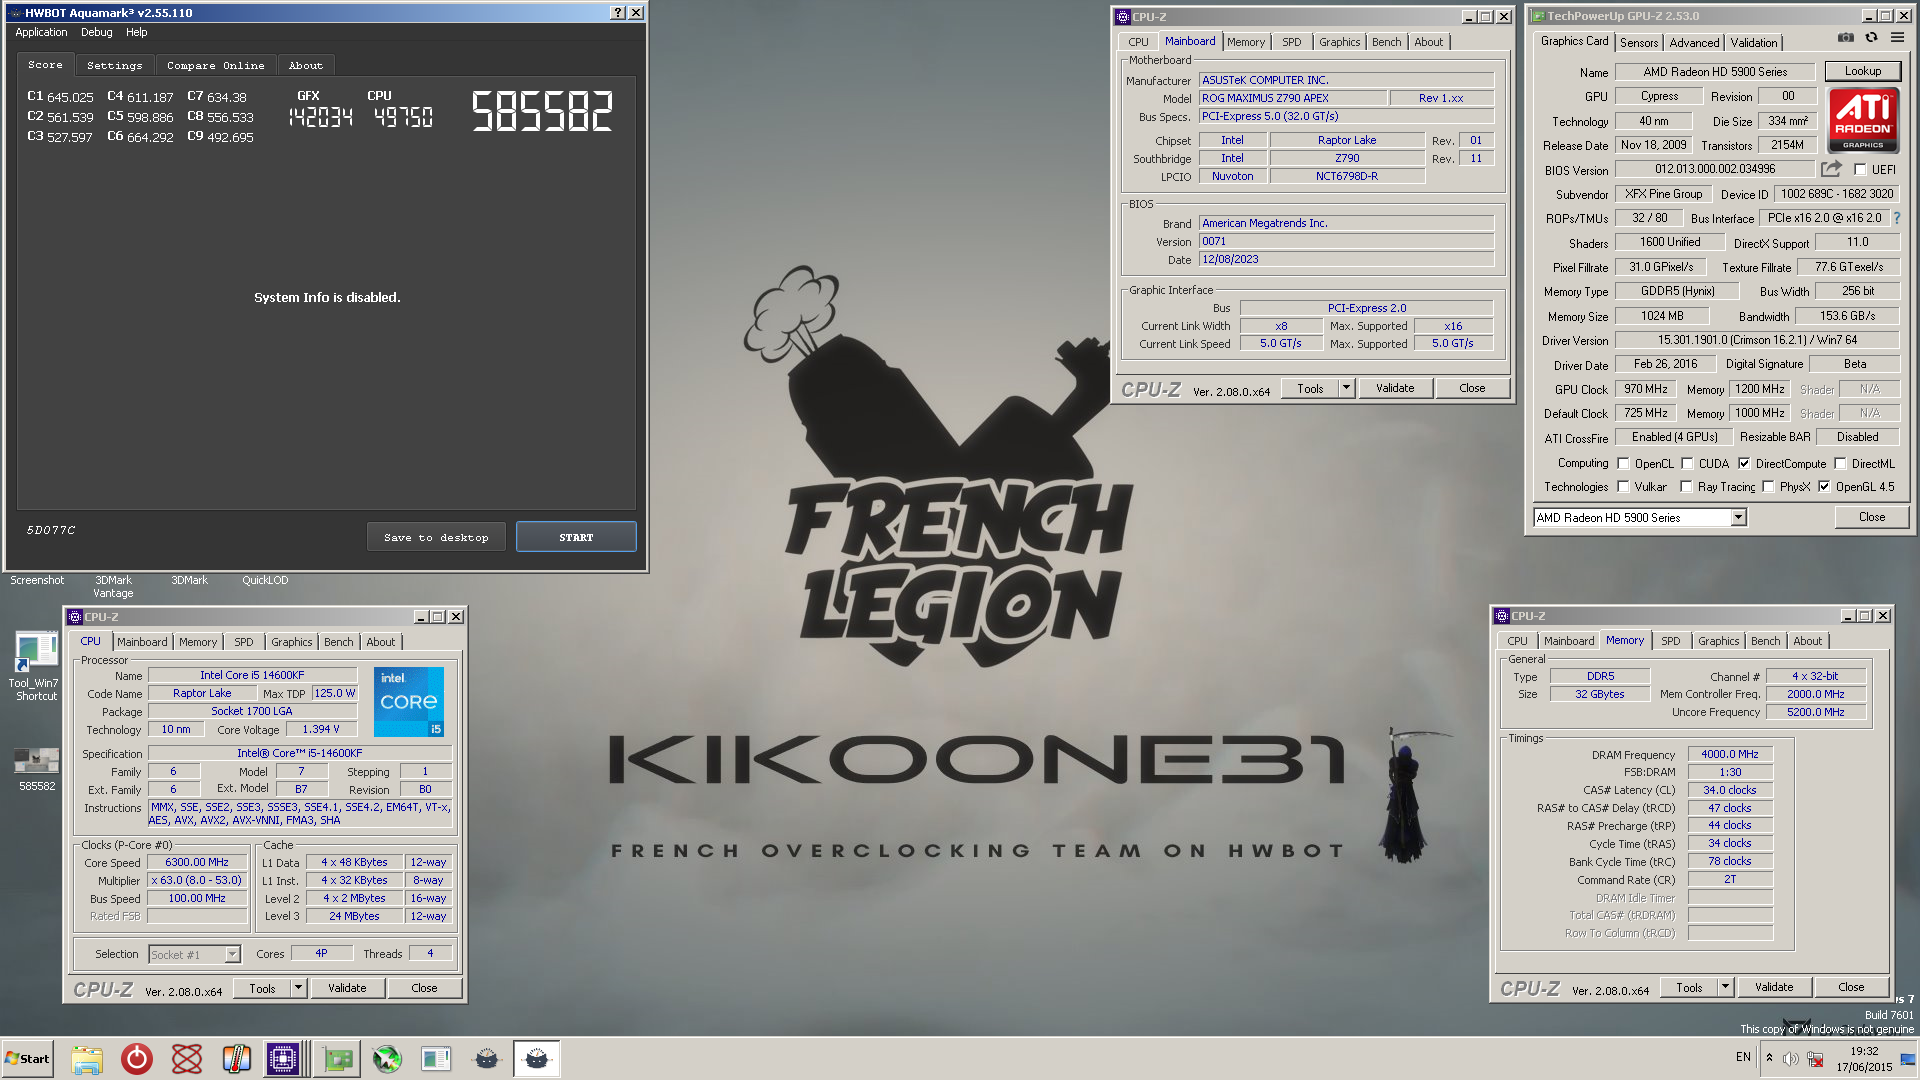Image resolution: width=1920 pixels, height=1080 pixels.
Task: Click the BIOS export arrow icon in GPU-Z
Action: tap(1831, 169)
